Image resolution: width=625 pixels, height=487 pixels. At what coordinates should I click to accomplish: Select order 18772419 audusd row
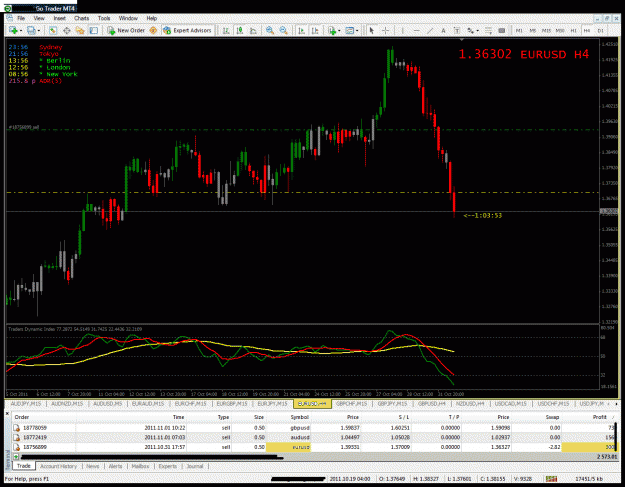313,437
